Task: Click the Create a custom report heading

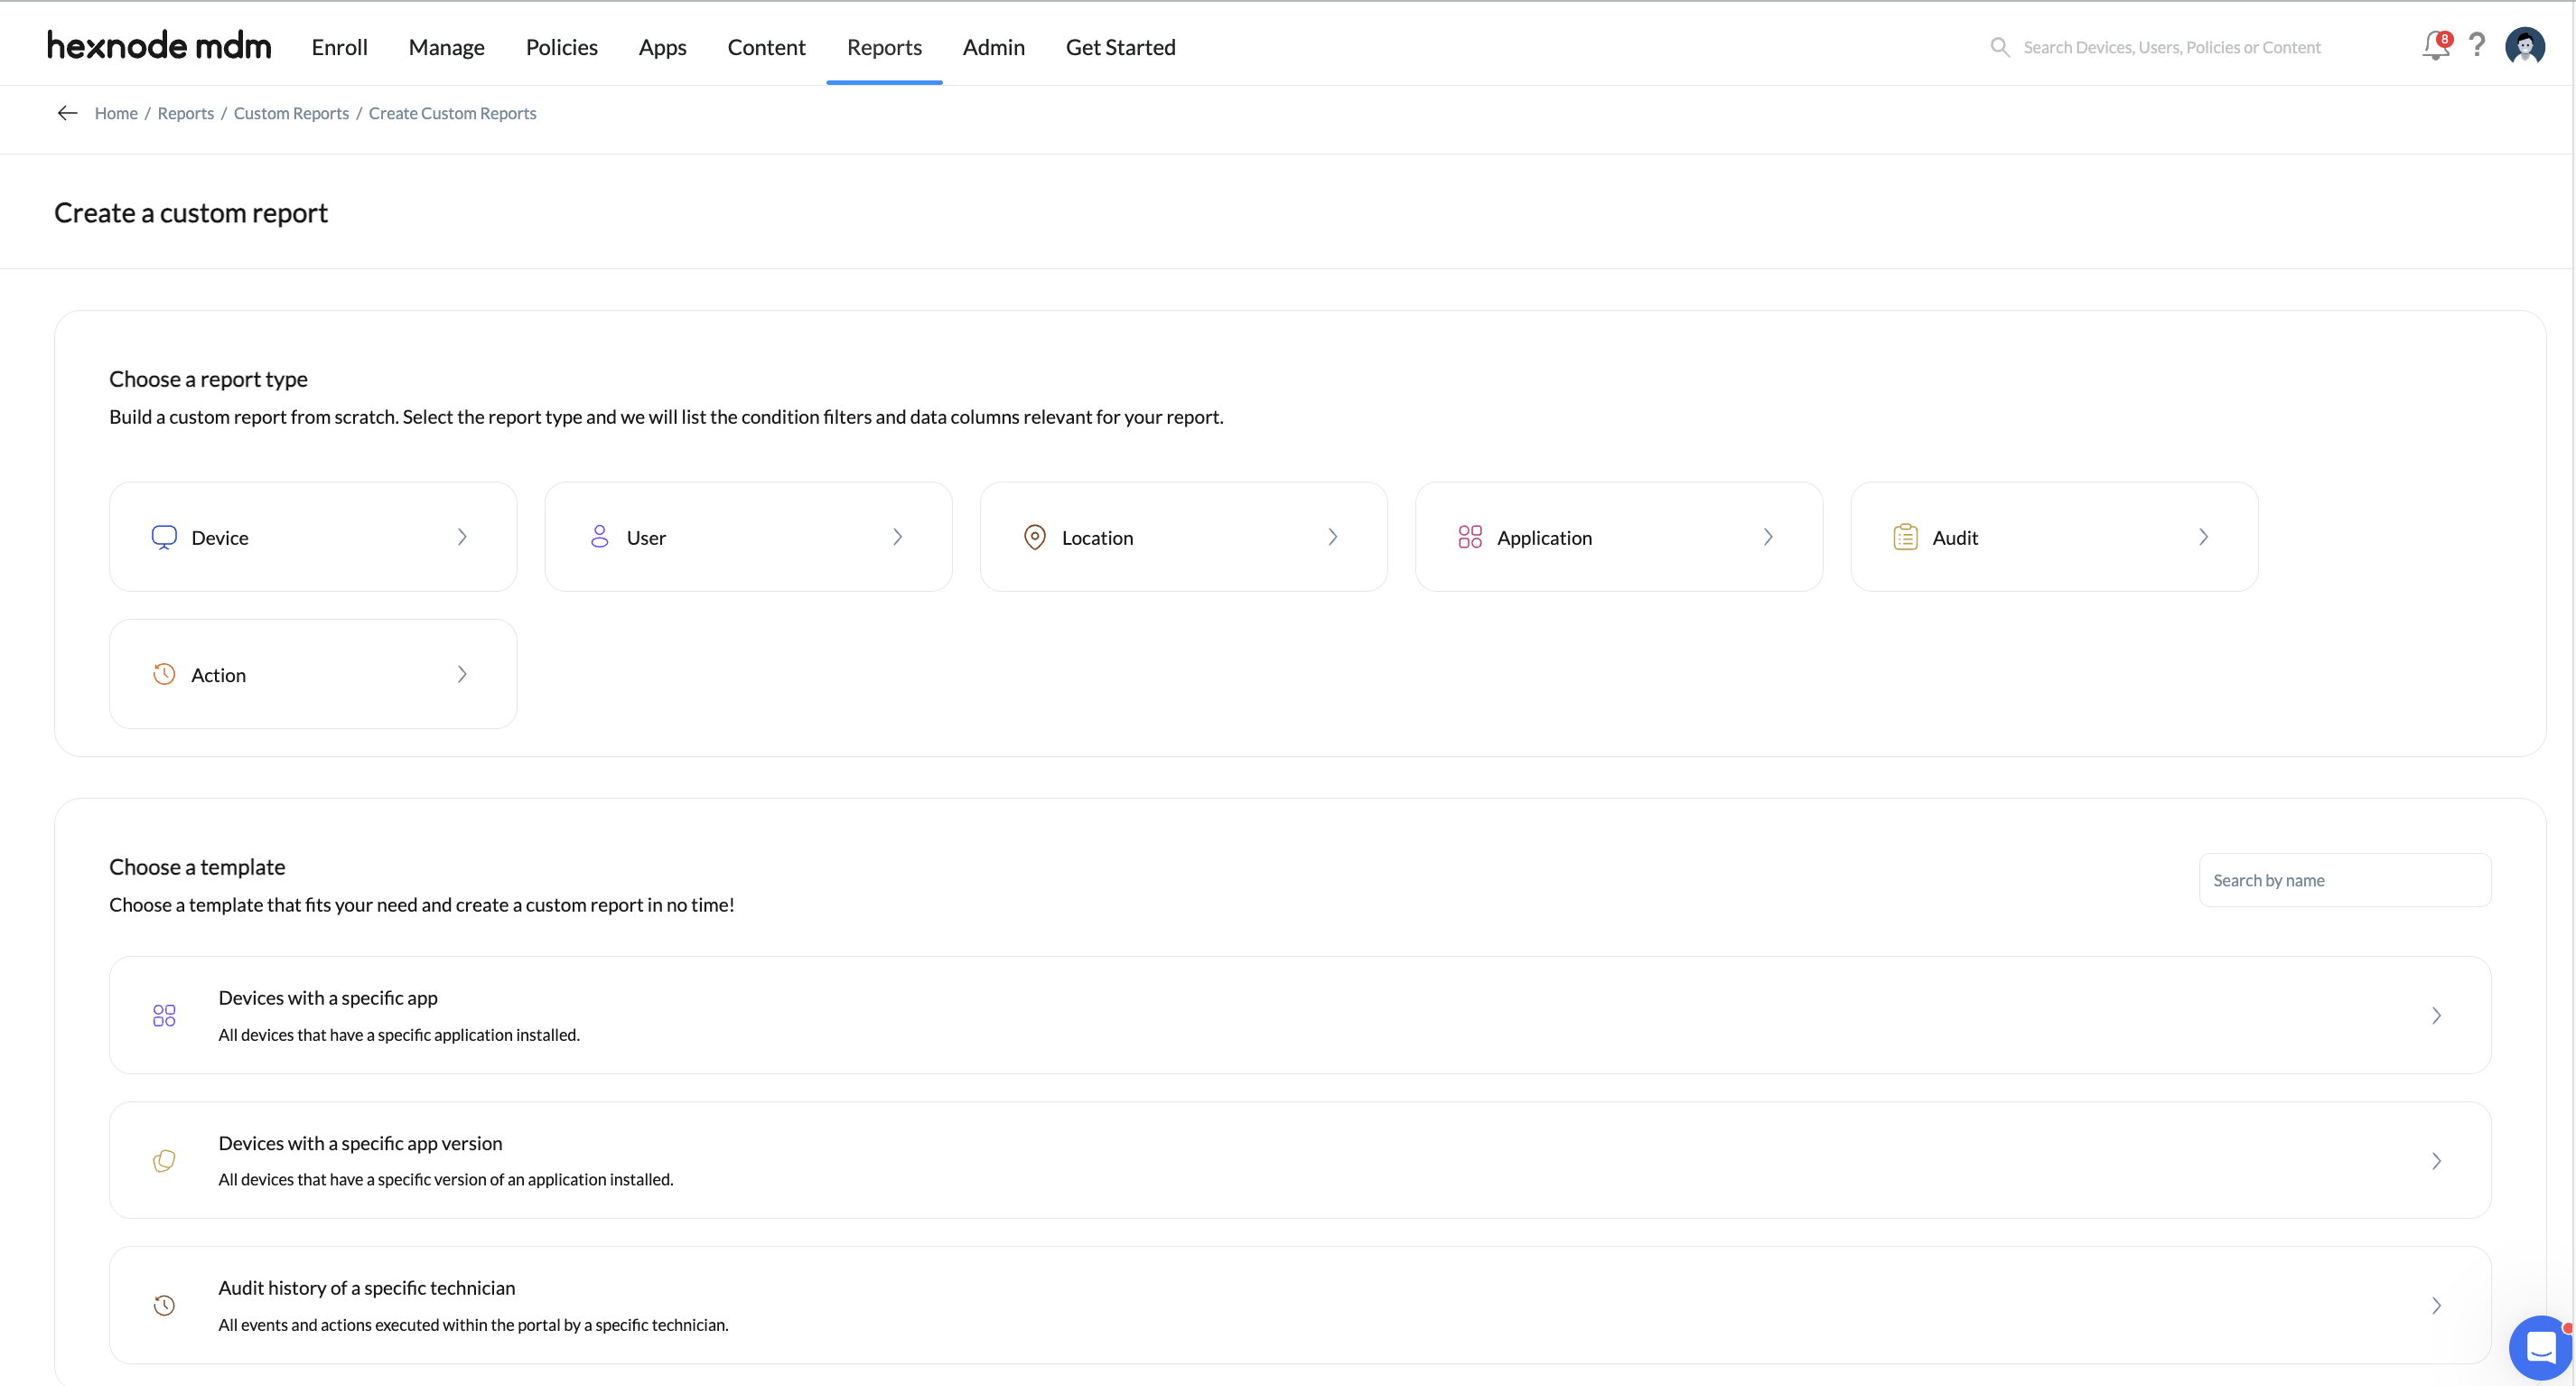Action: 191,213
